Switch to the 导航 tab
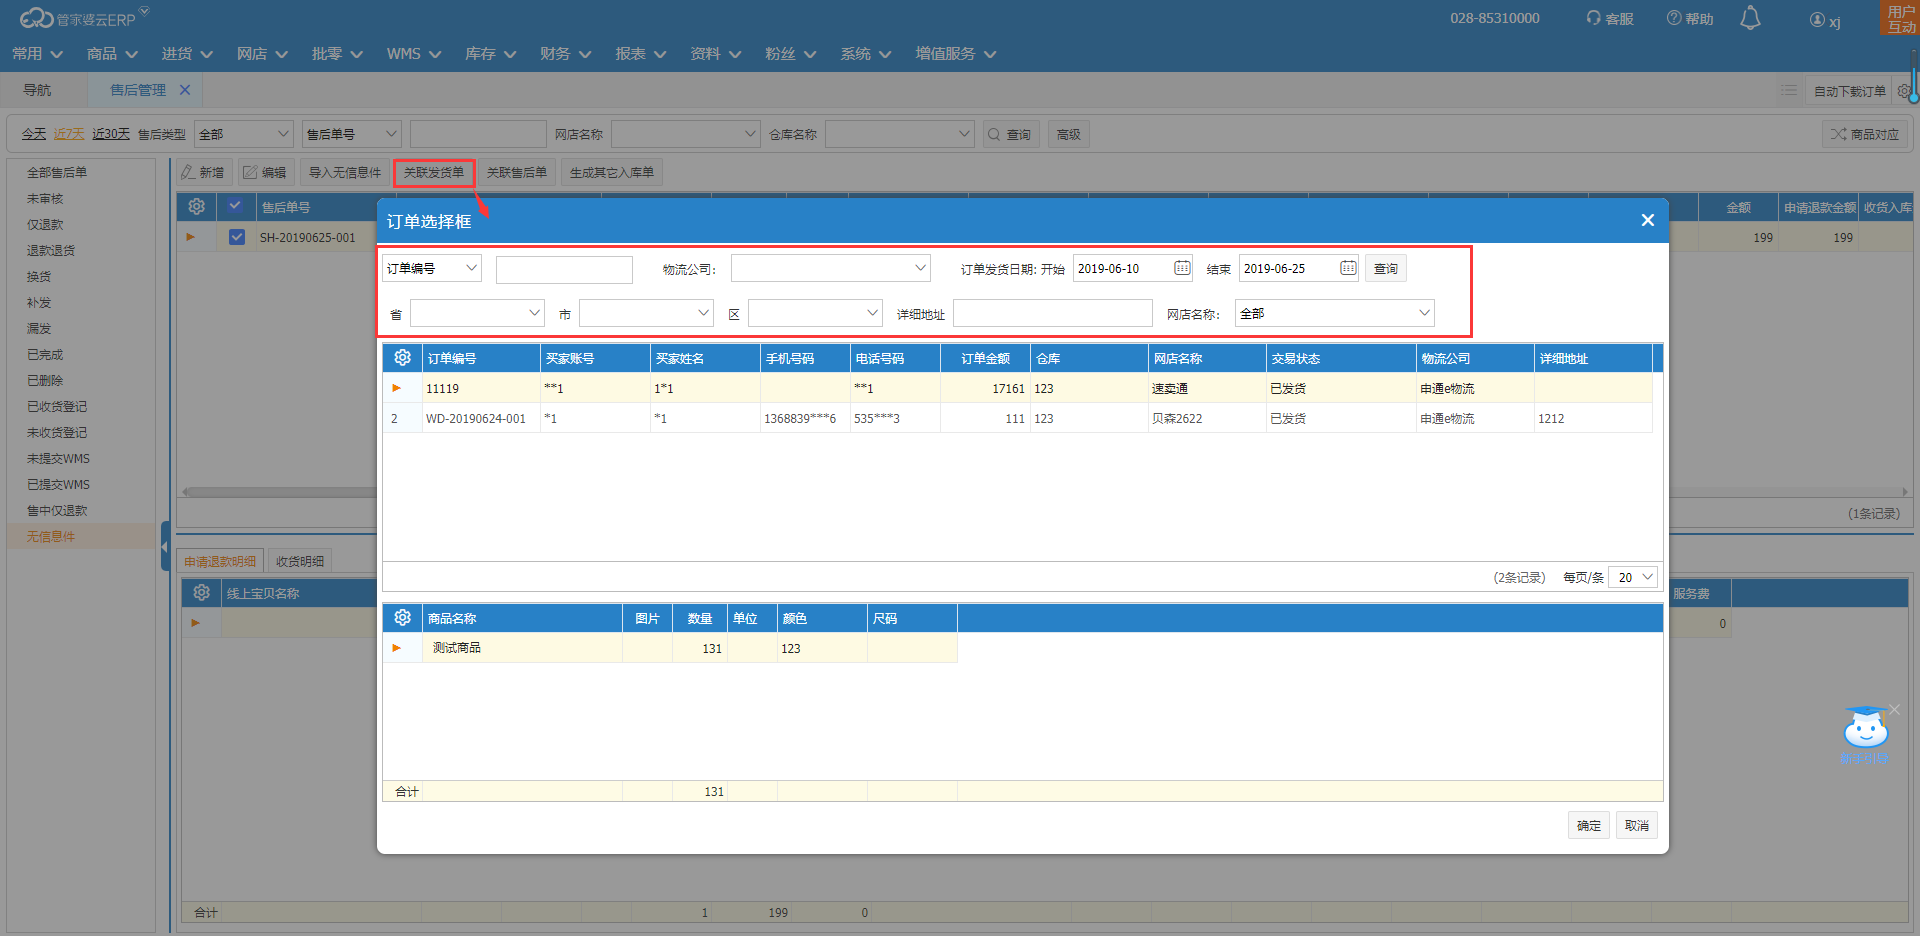Image resolution: width=1920 pixels, height=936 pixels. coord(37,90)
